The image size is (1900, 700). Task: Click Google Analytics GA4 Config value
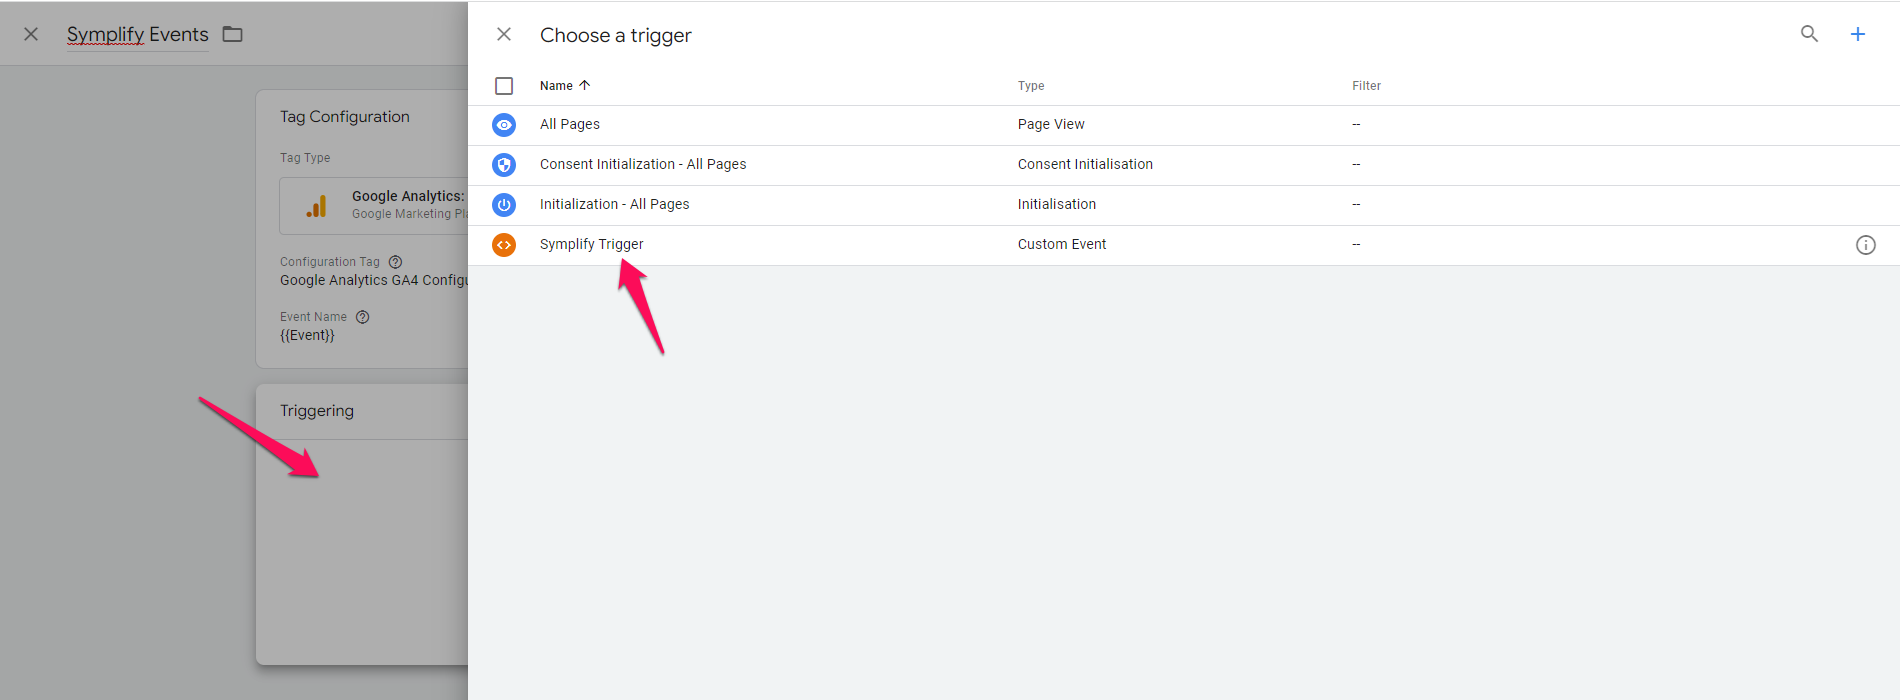[x=374, y=280]
